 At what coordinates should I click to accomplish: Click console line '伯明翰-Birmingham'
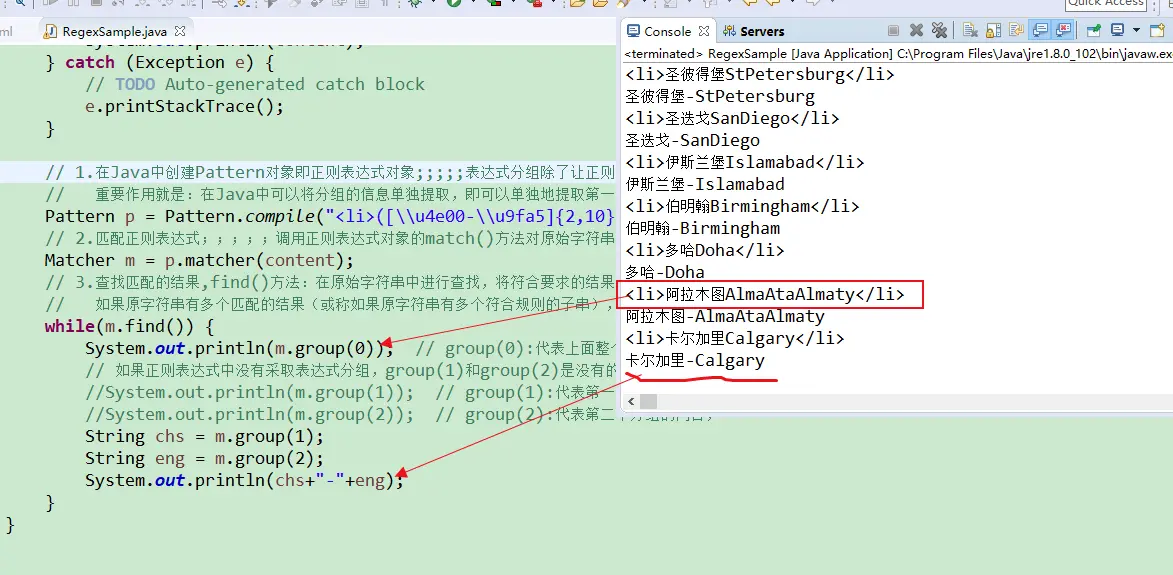tap(702, 228)
